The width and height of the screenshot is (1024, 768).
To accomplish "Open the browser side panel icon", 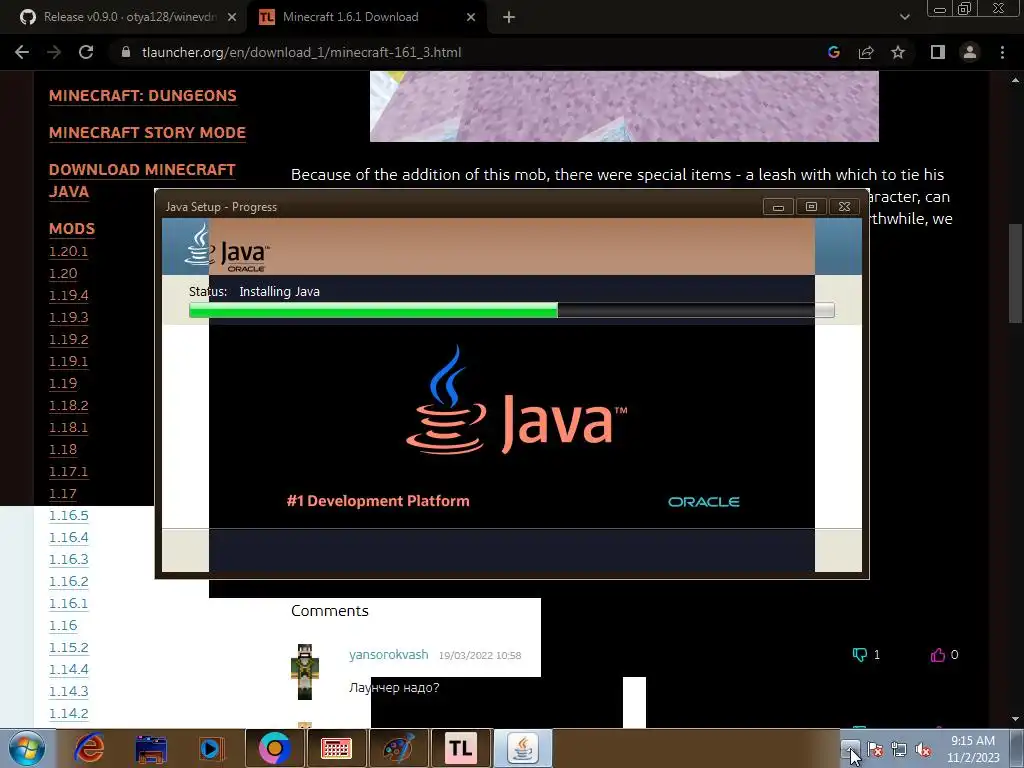I will click(x=938, y=52).
